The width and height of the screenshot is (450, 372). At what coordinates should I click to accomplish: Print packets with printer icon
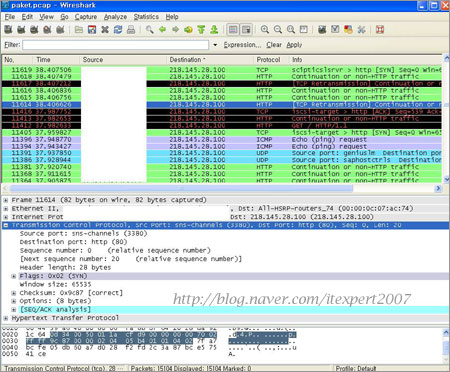coord(131,30)
